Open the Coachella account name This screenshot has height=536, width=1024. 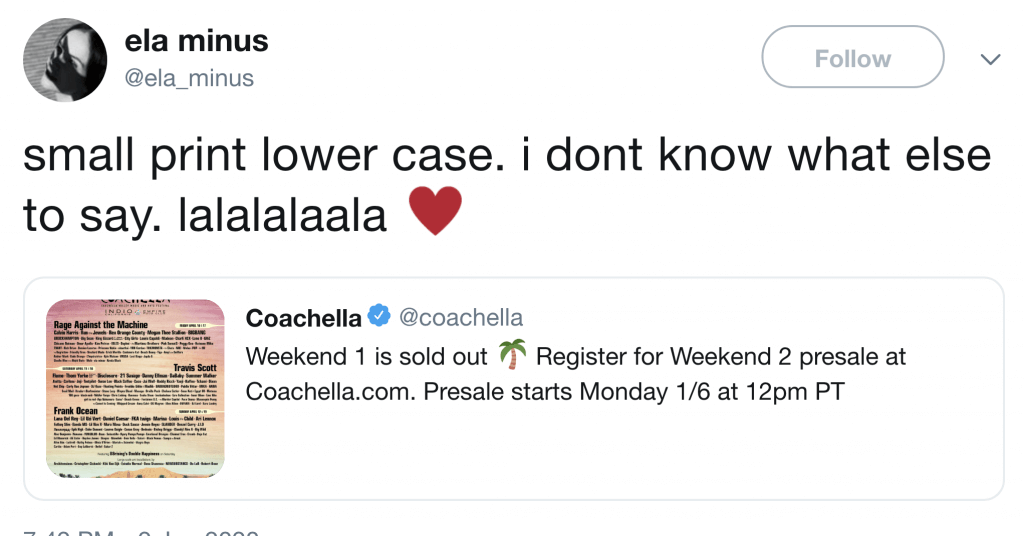coord(303,318)
